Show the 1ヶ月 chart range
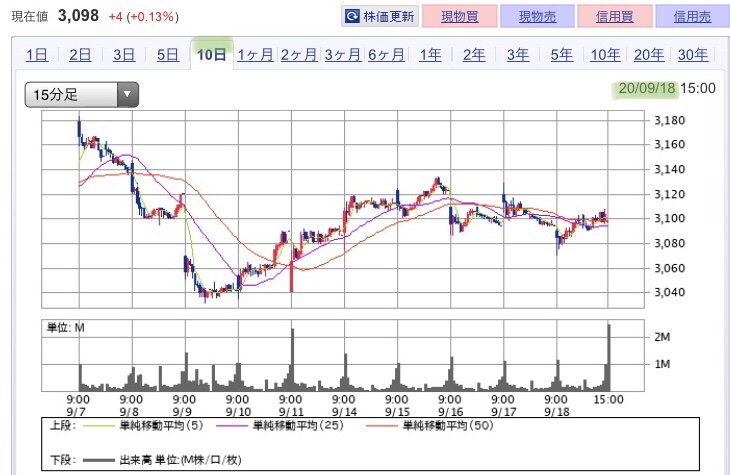 (255, 54)
